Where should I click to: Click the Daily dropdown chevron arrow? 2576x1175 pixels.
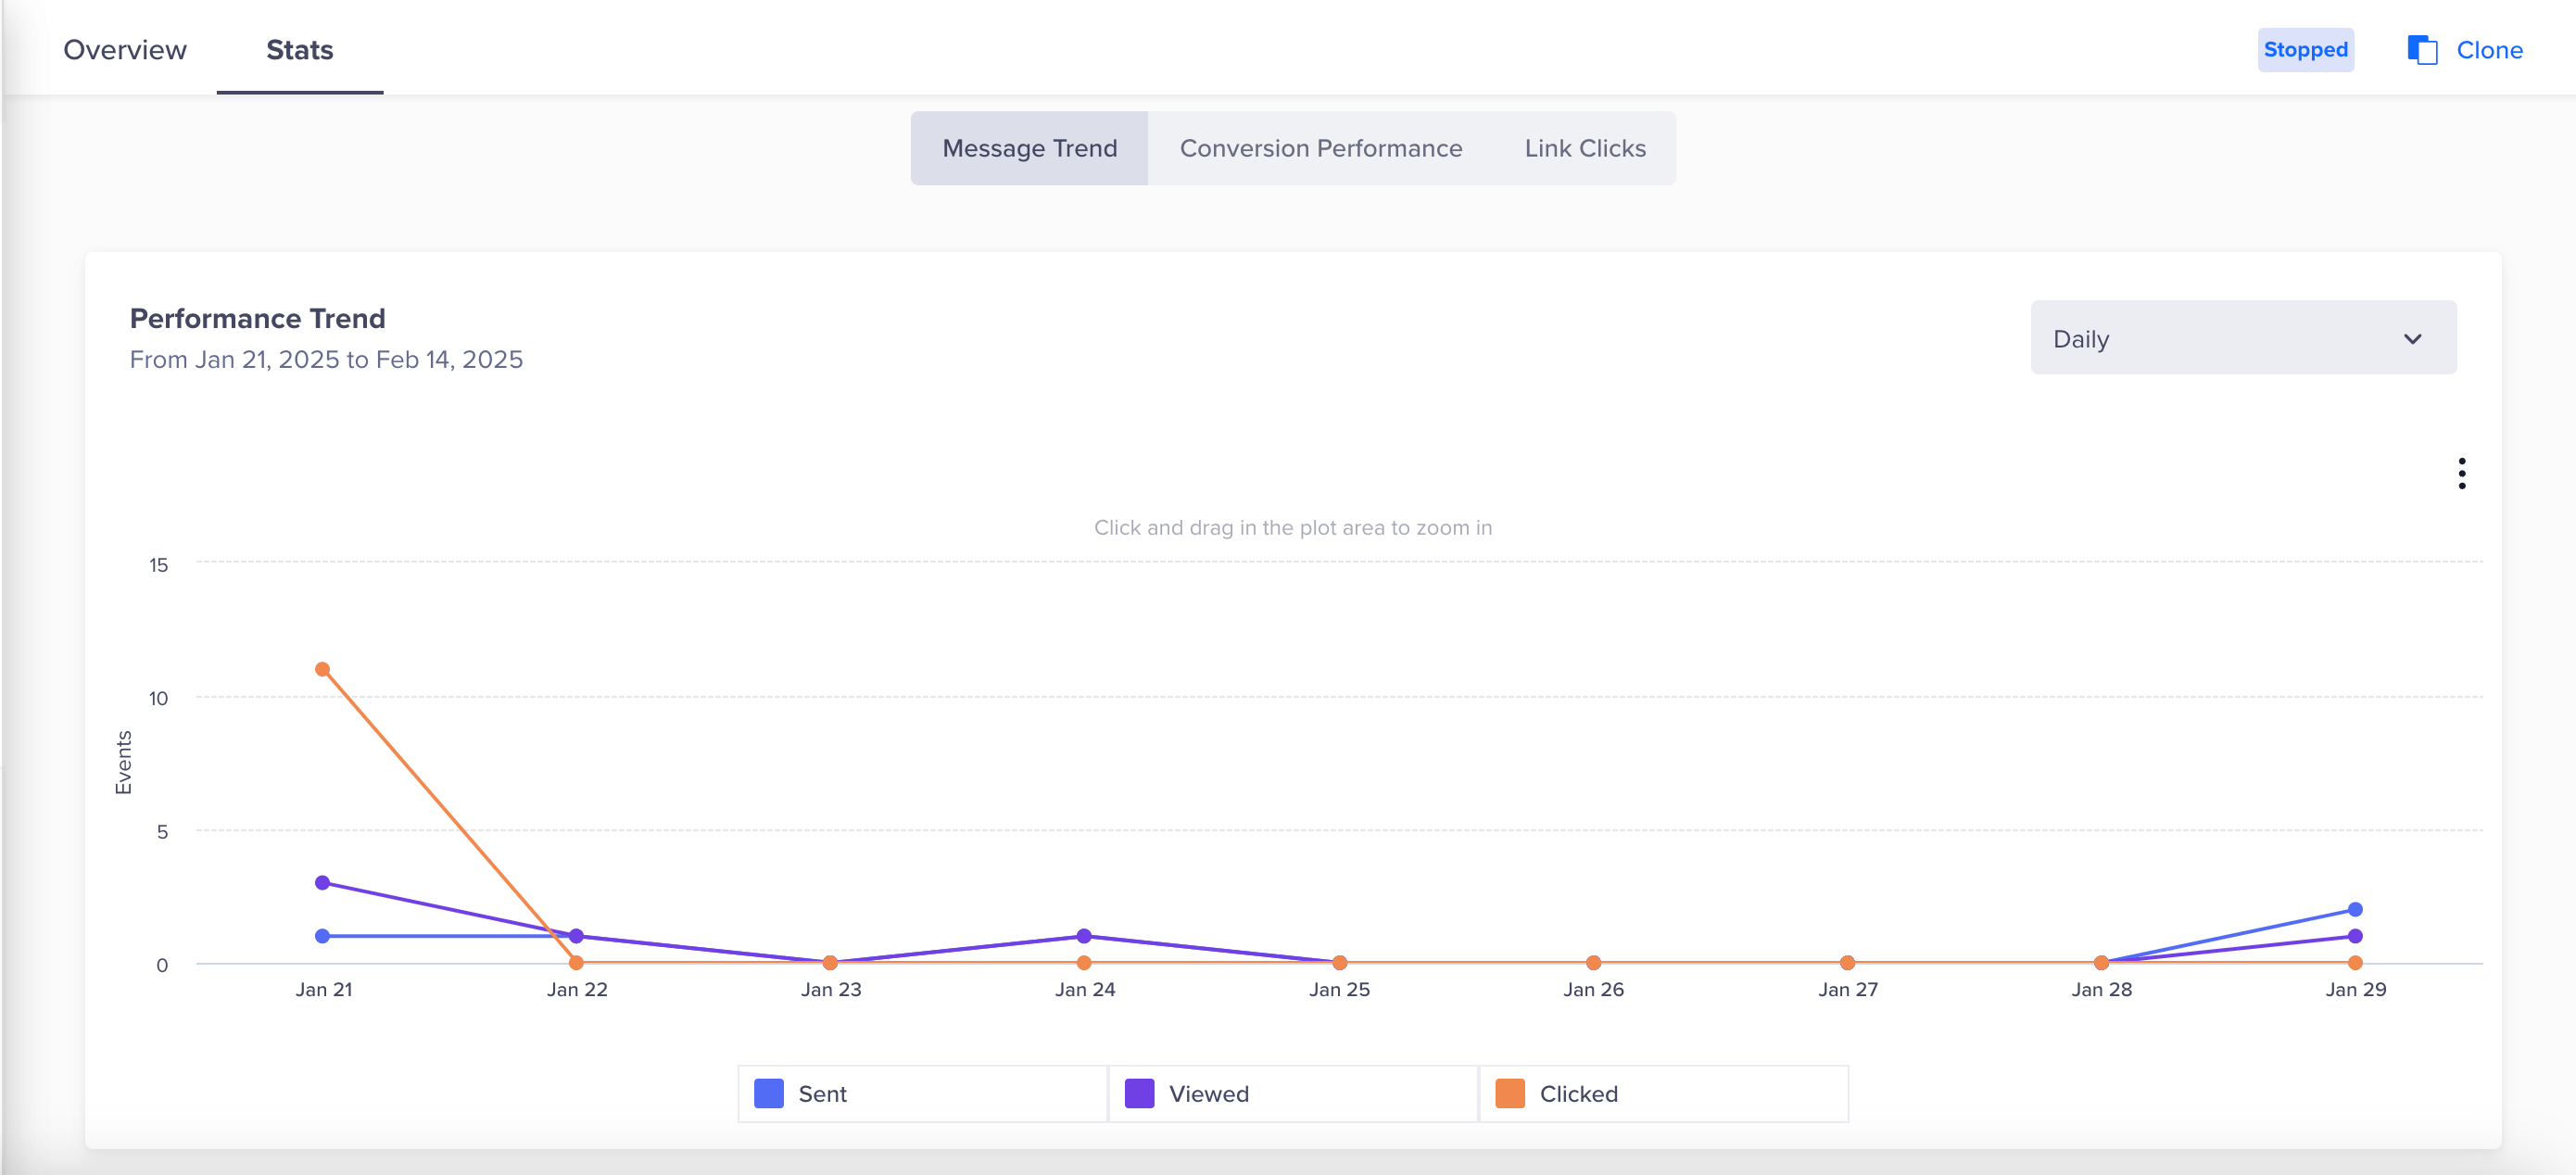click(x=2412, y=339)
